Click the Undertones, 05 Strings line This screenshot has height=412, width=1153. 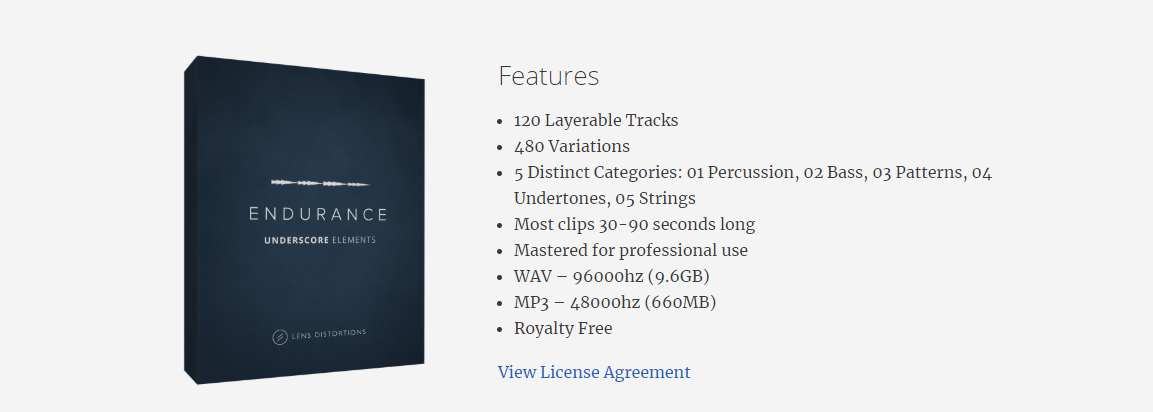click(604, 199)
